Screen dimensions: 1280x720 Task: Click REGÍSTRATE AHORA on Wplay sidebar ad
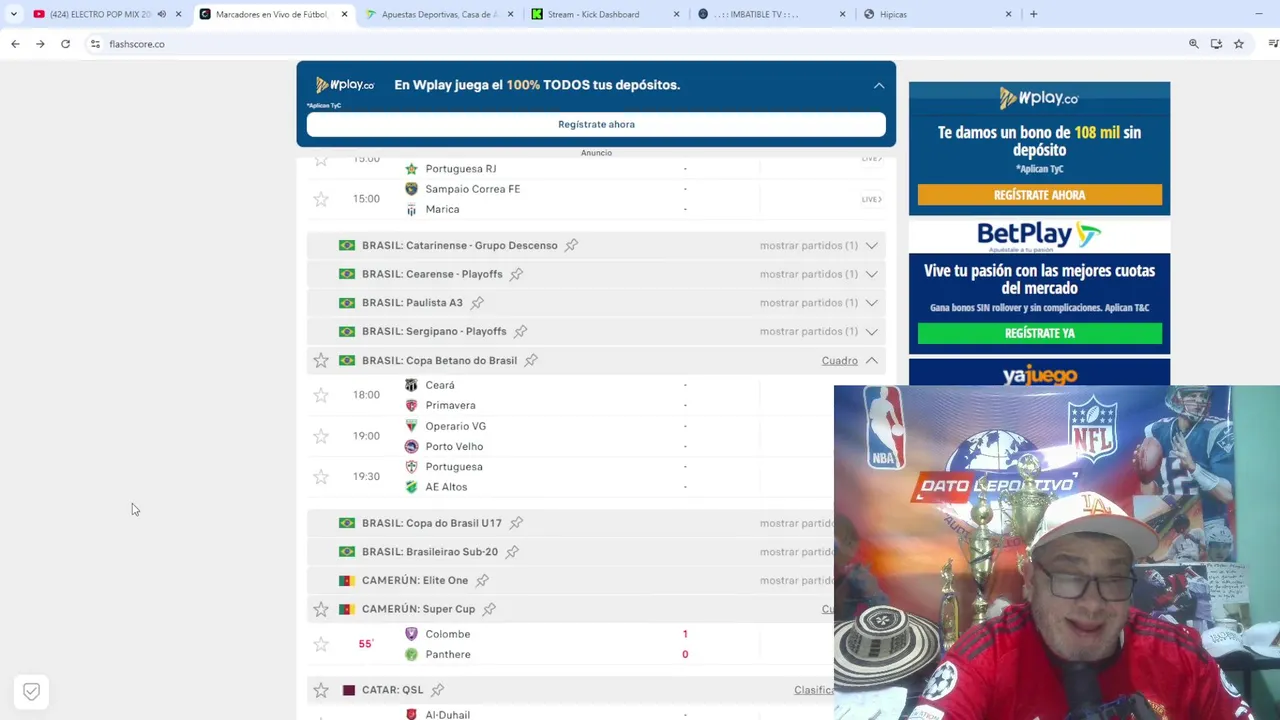click(x=1040, y=195)
